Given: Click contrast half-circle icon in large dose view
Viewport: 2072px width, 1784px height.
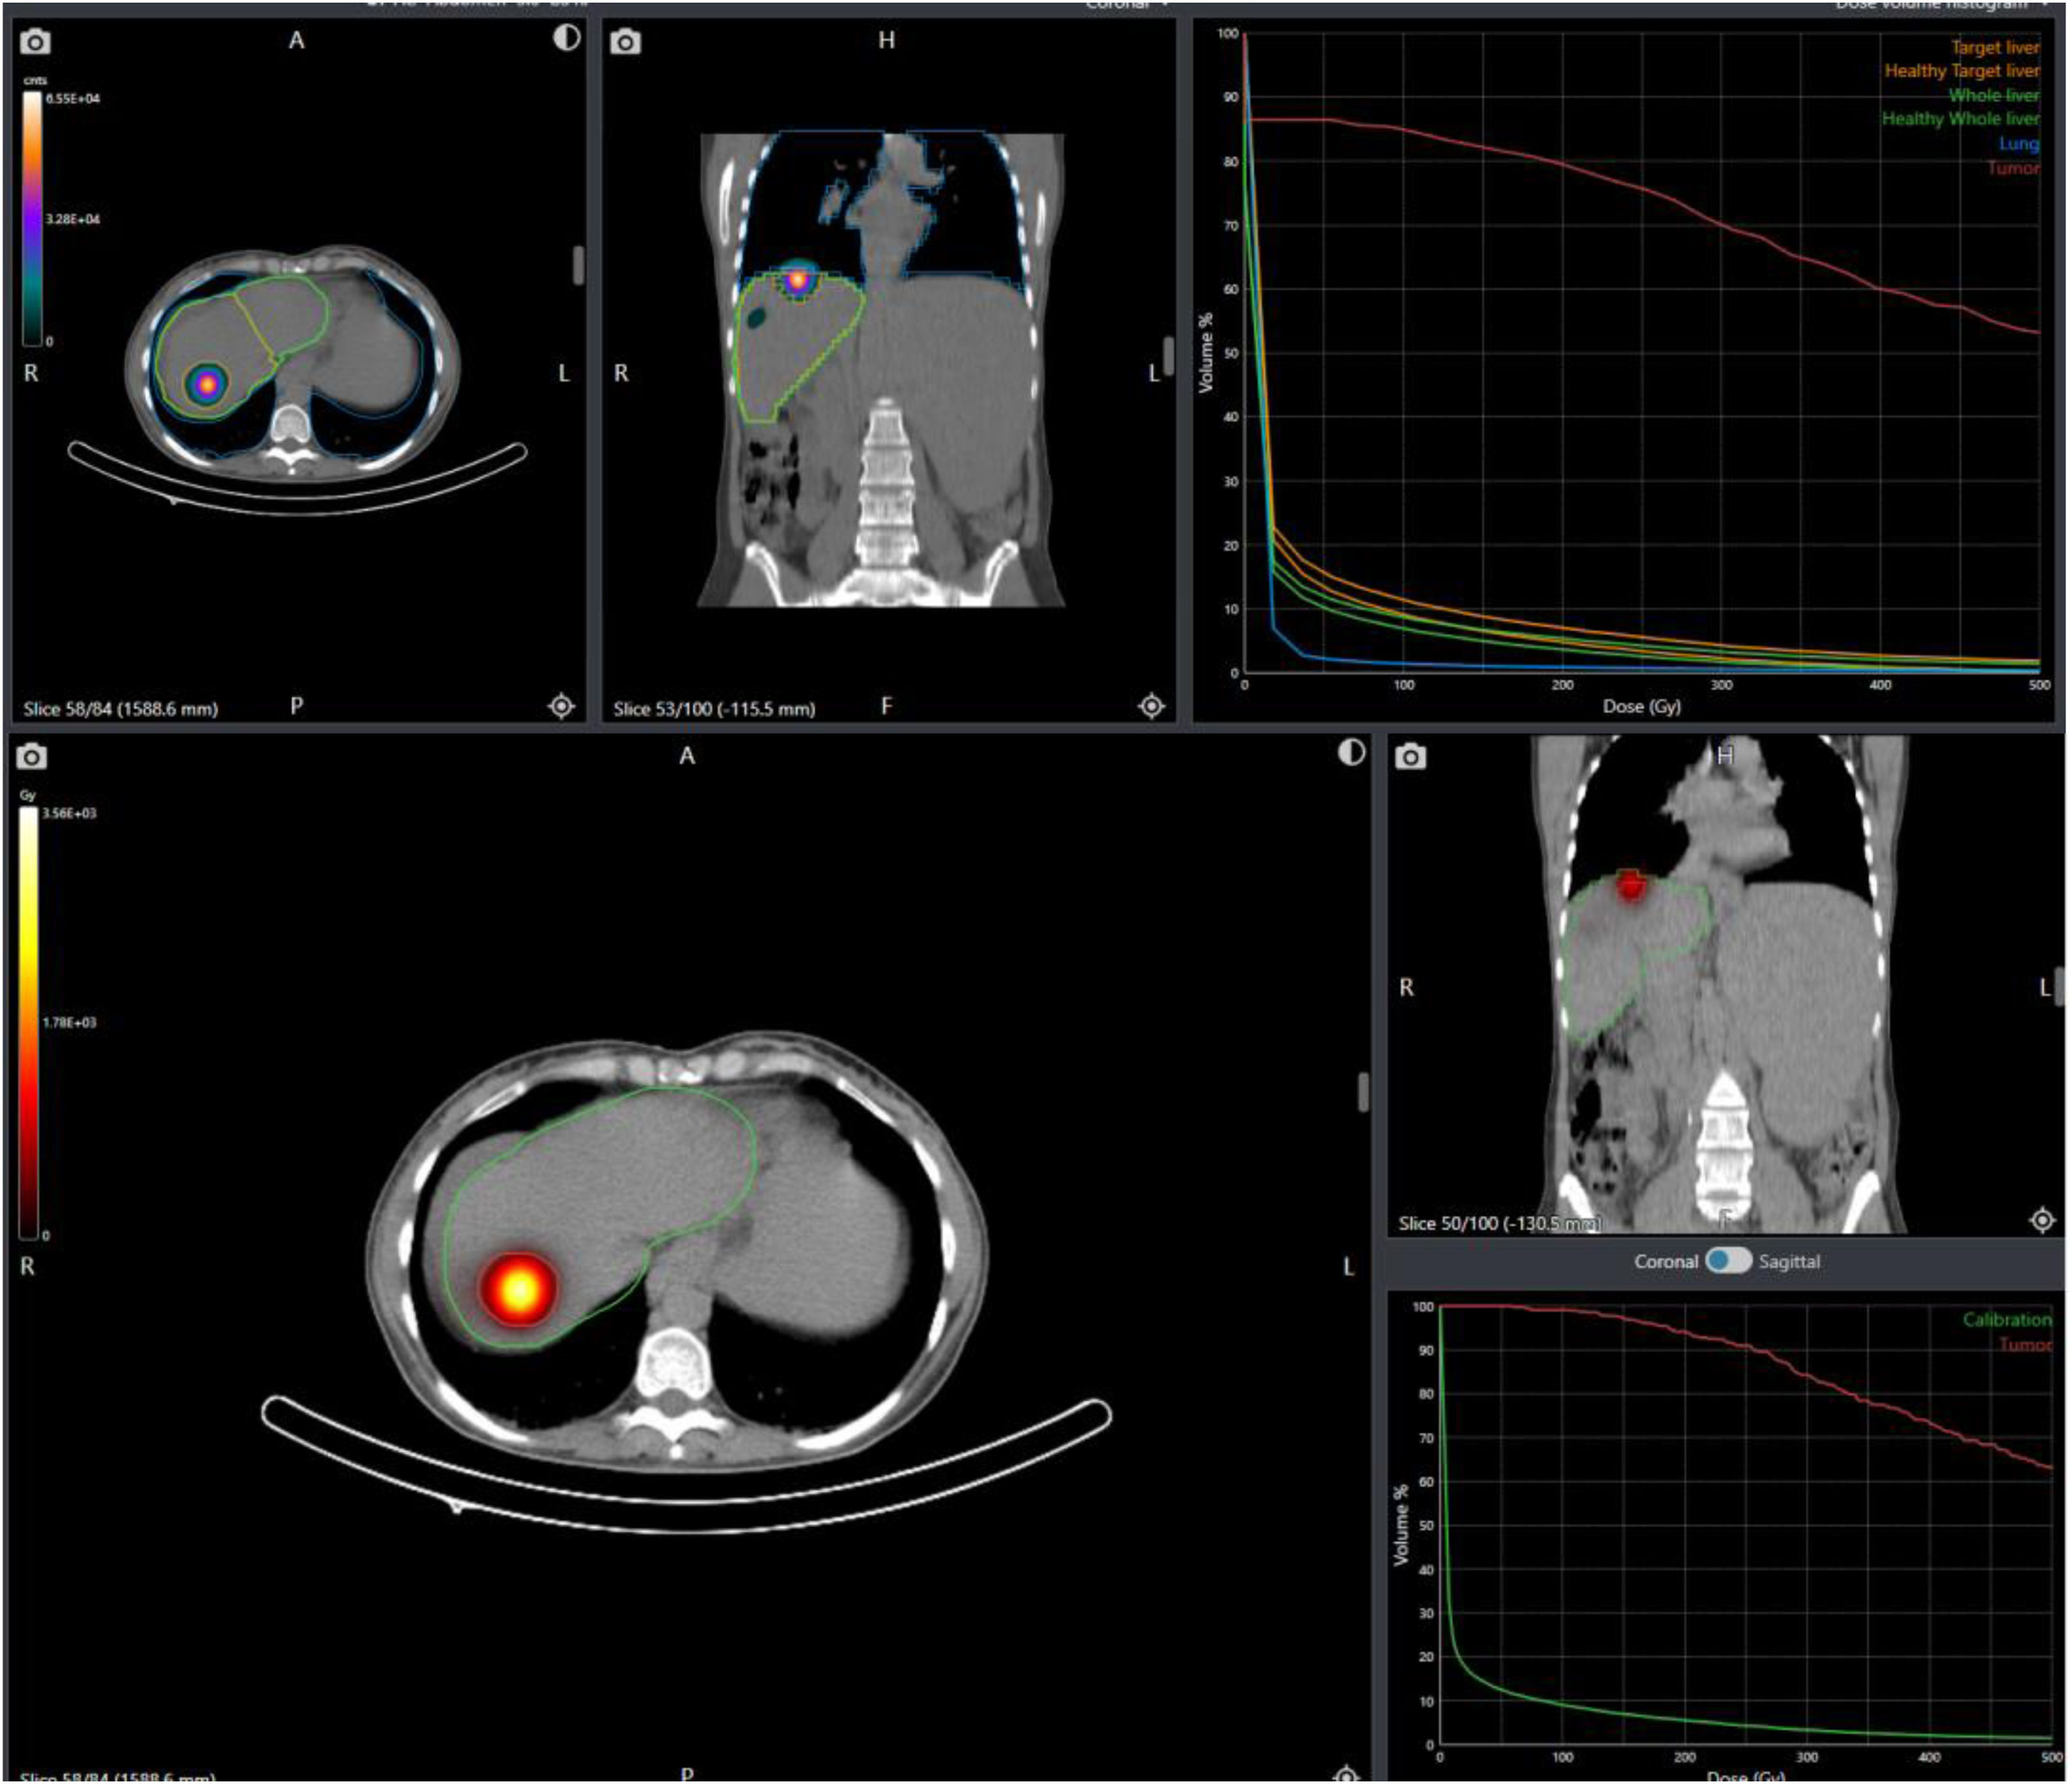Looking at the screenshot, I should click(1351, 753).
